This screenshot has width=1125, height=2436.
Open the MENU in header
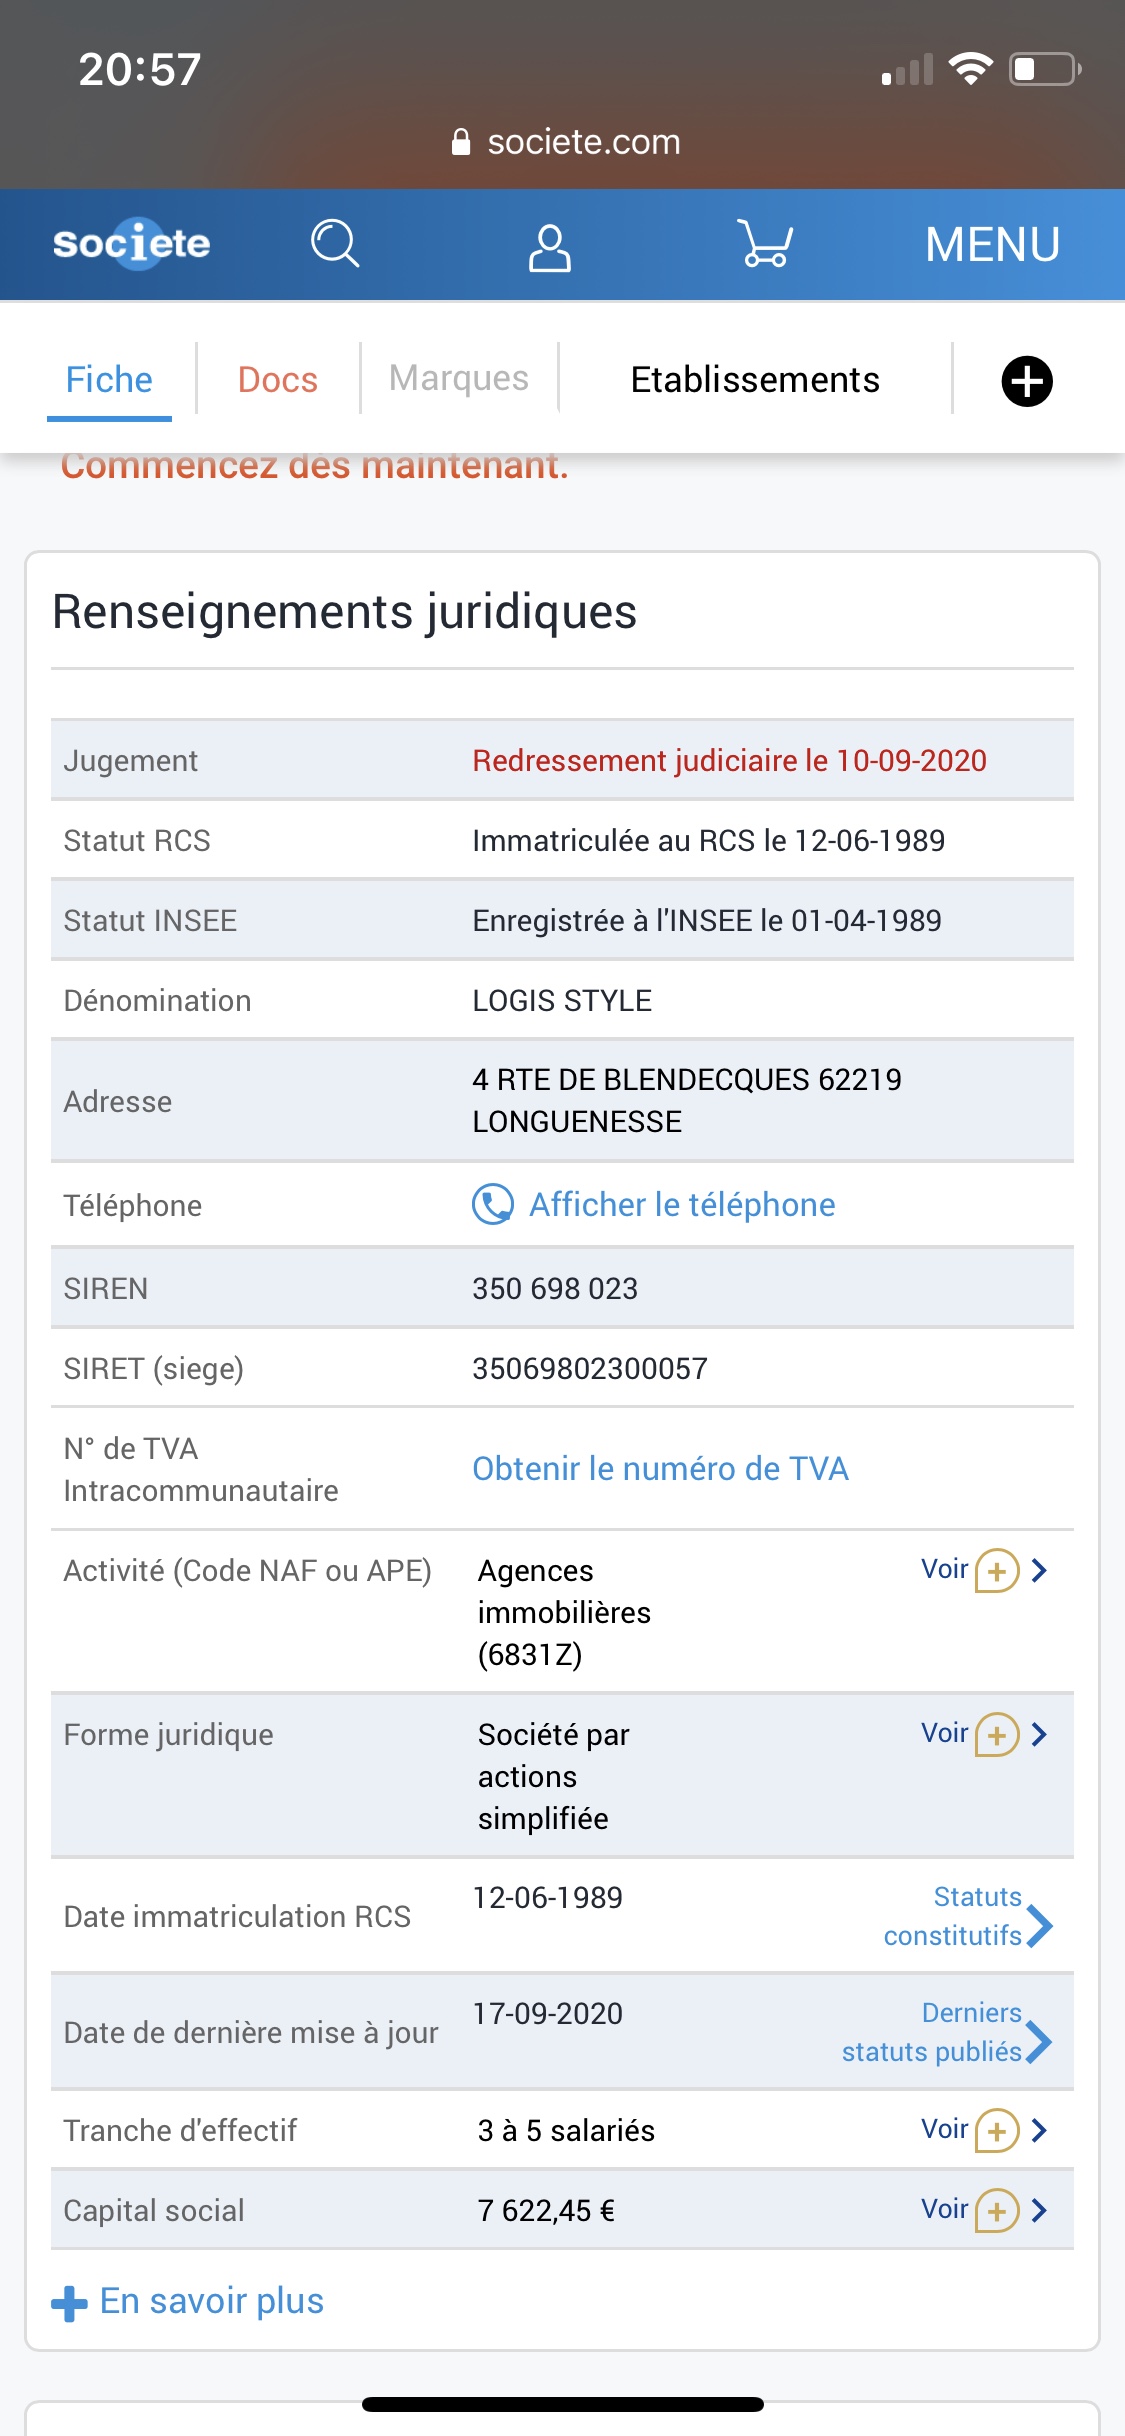[x=992, y=245]
